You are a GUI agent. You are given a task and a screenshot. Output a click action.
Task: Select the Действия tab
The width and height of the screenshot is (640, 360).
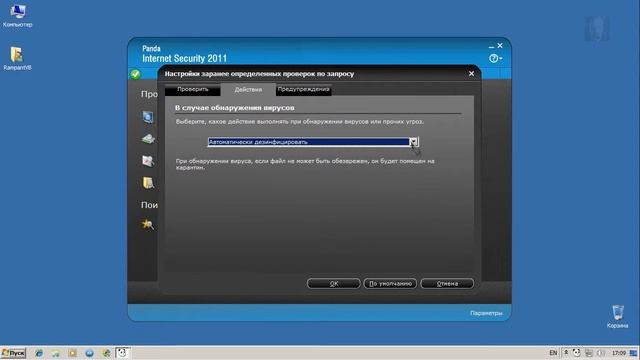248,89
